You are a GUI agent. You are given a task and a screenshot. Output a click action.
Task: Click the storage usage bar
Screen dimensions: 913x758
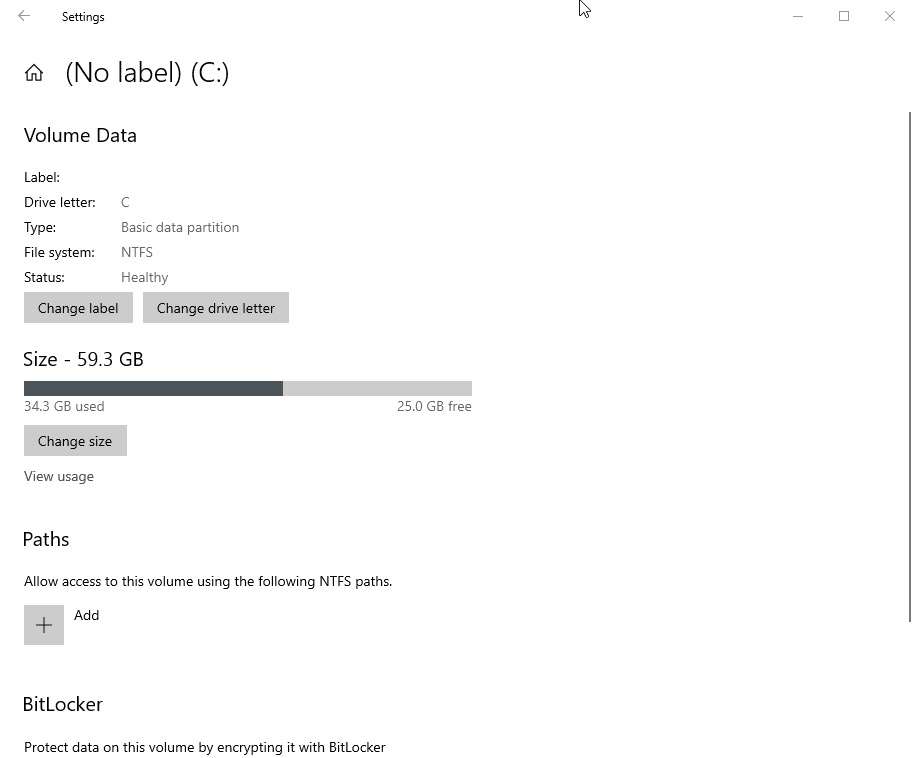247,388
